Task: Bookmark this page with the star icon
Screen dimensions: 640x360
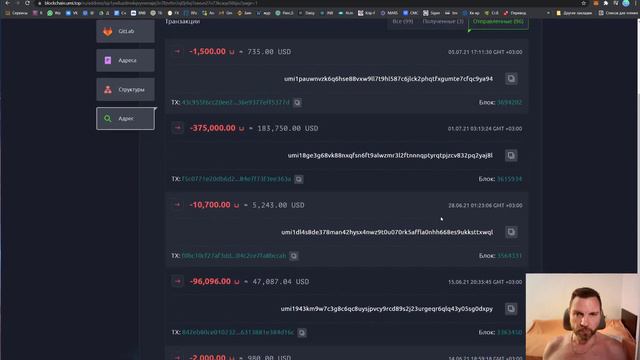Action: point(584,3)
